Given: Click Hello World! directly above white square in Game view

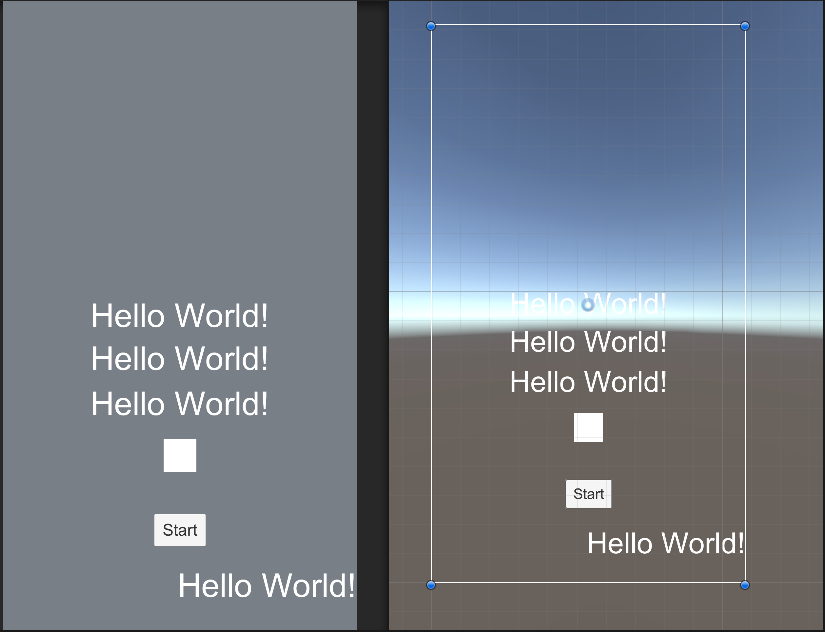Looking at the screenshot, I should (x=180, y=404).
